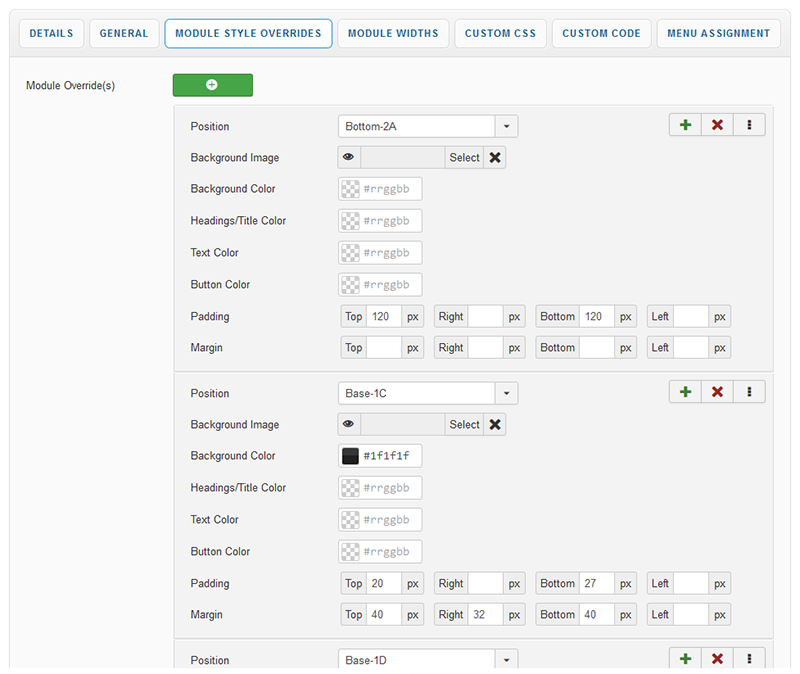Open the Menu Assignment tab
The width and height of the screenshot is (800, 674).
point(719,33)
